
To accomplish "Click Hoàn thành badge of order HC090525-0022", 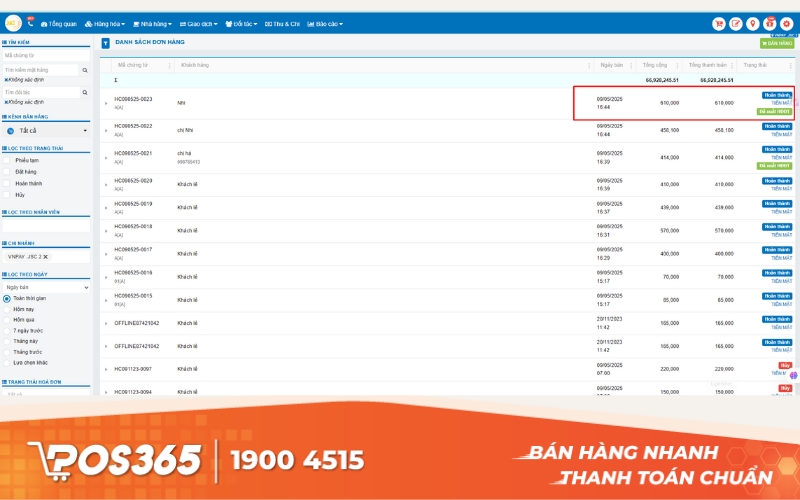I will point(777,126).
